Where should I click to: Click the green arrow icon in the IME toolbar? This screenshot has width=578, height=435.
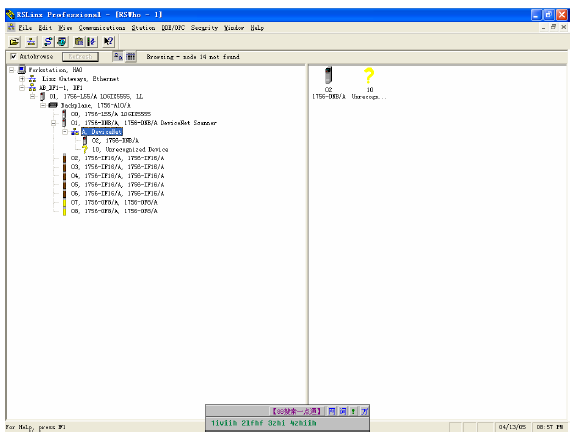(353, 411)
